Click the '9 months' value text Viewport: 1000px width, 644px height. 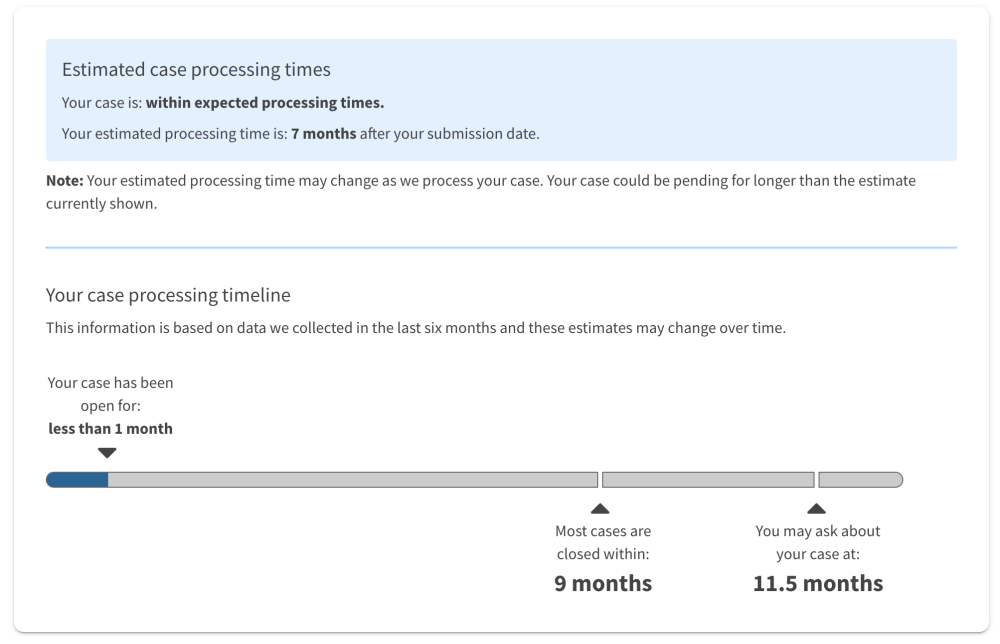(x=603, y=583)
